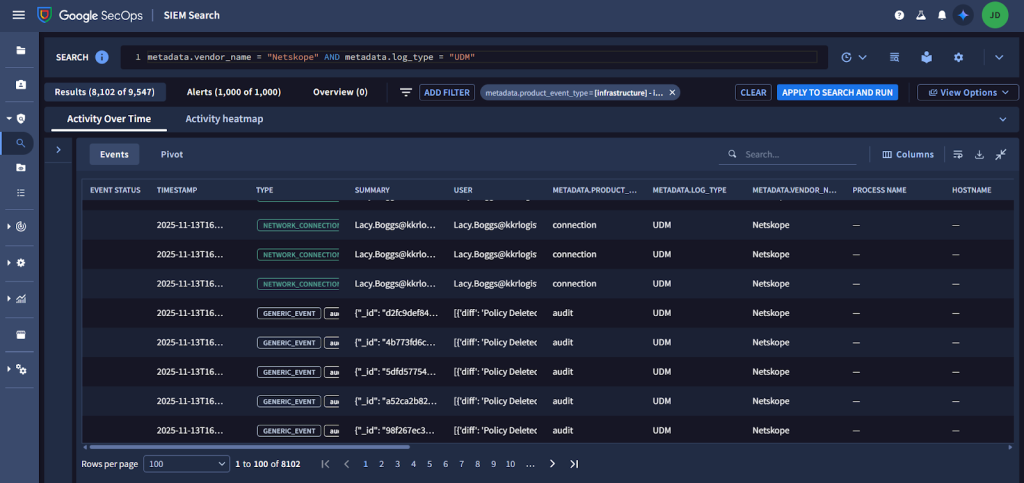The image size is (1024, 483).
Task: Open the folder icon in left sidebar top
Action: (21, 50)
